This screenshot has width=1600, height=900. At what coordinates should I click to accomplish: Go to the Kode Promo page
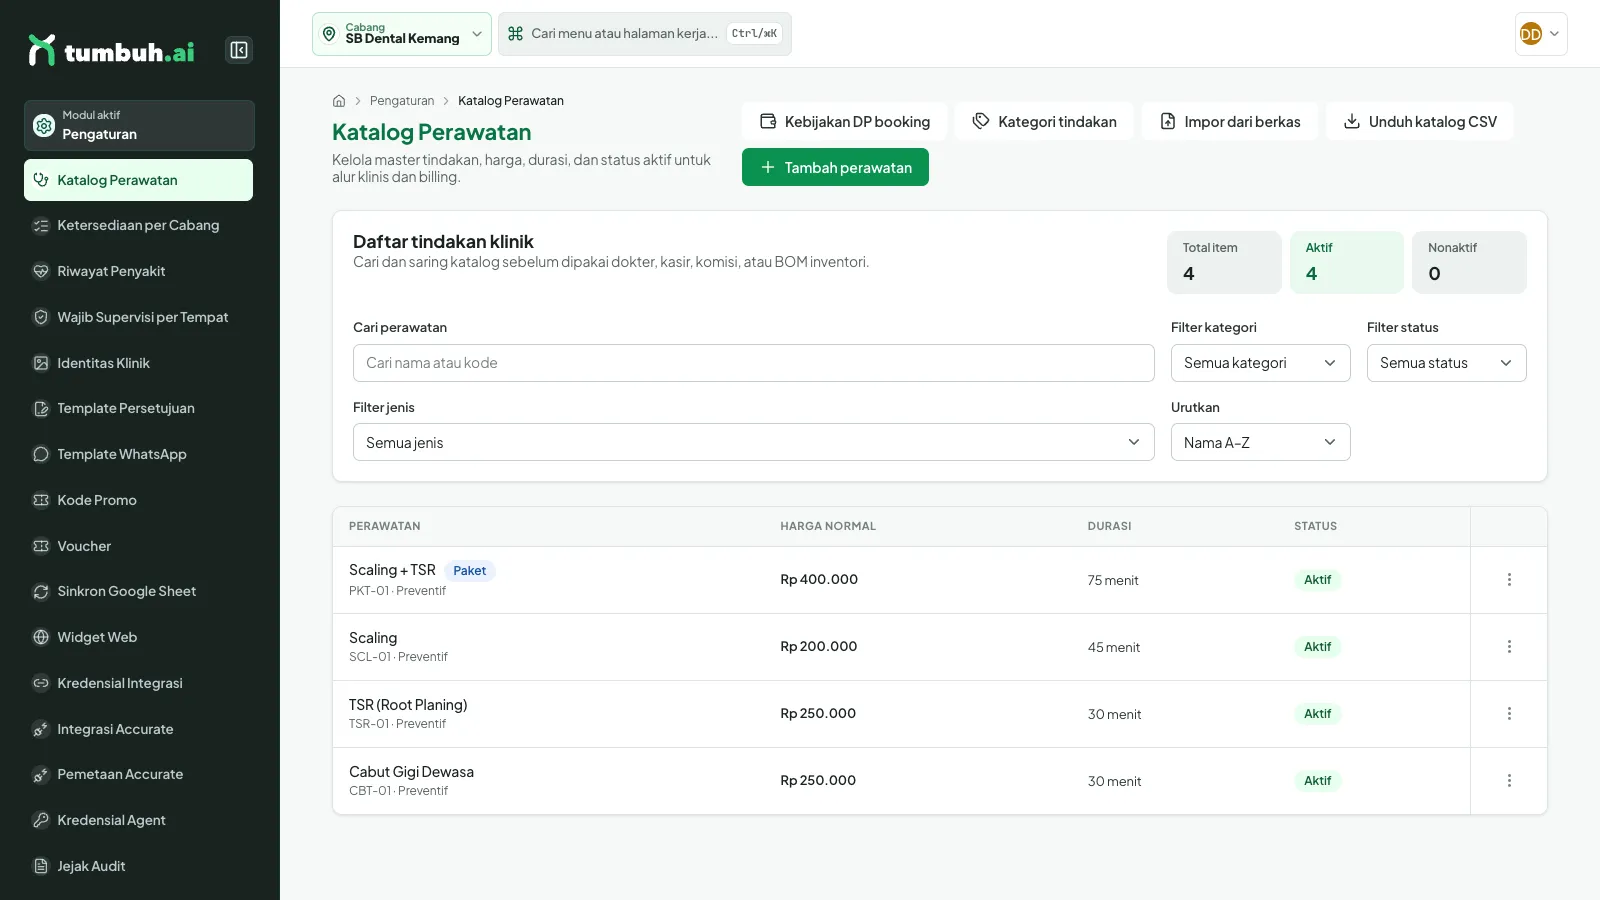click(139, 501)
